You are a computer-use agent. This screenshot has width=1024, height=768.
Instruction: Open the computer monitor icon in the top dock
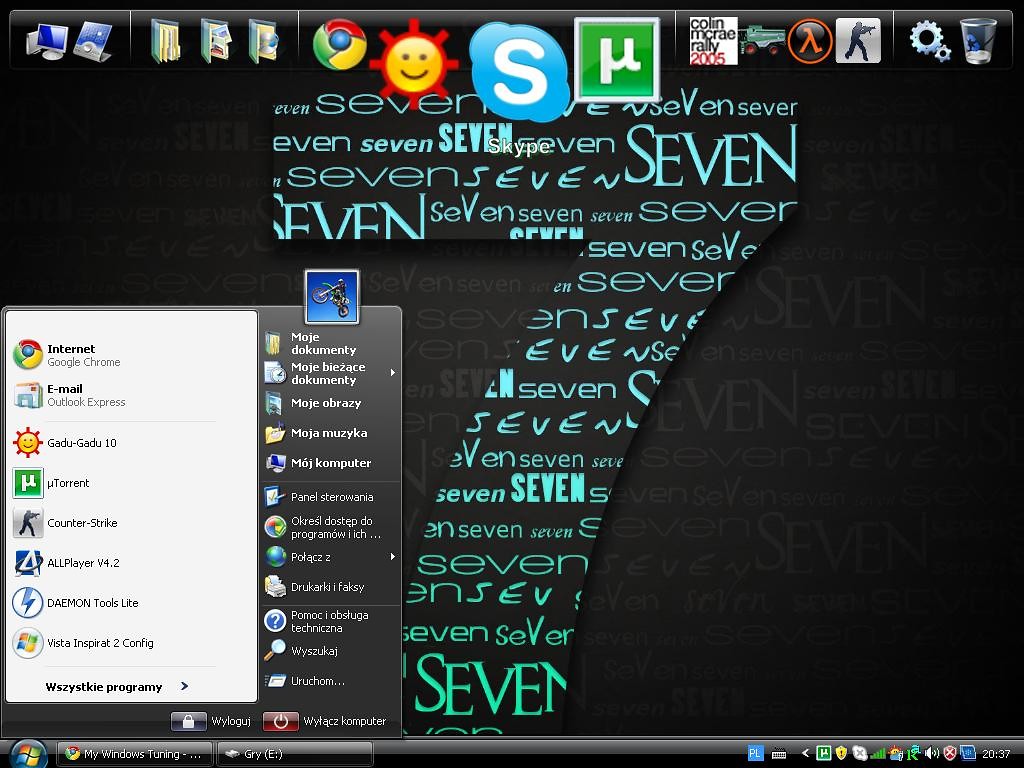click(47, 40)
